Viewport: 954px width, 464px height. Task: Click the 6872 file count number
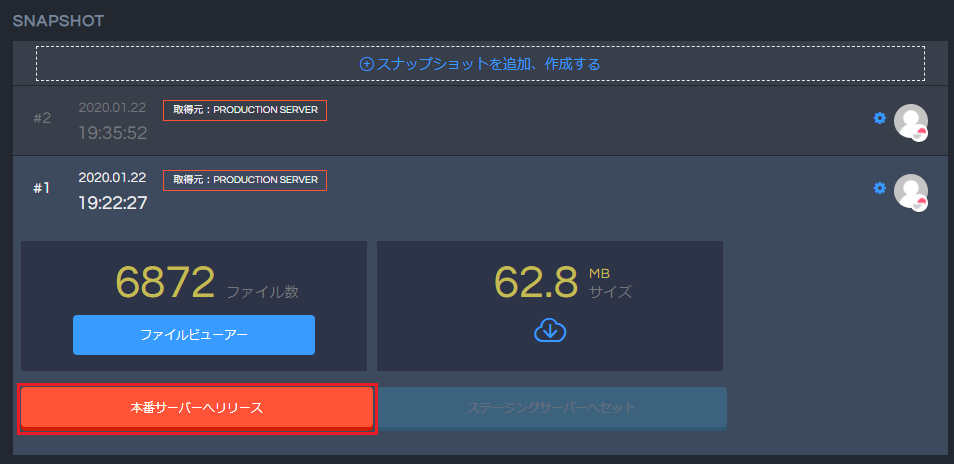[165, 283]
